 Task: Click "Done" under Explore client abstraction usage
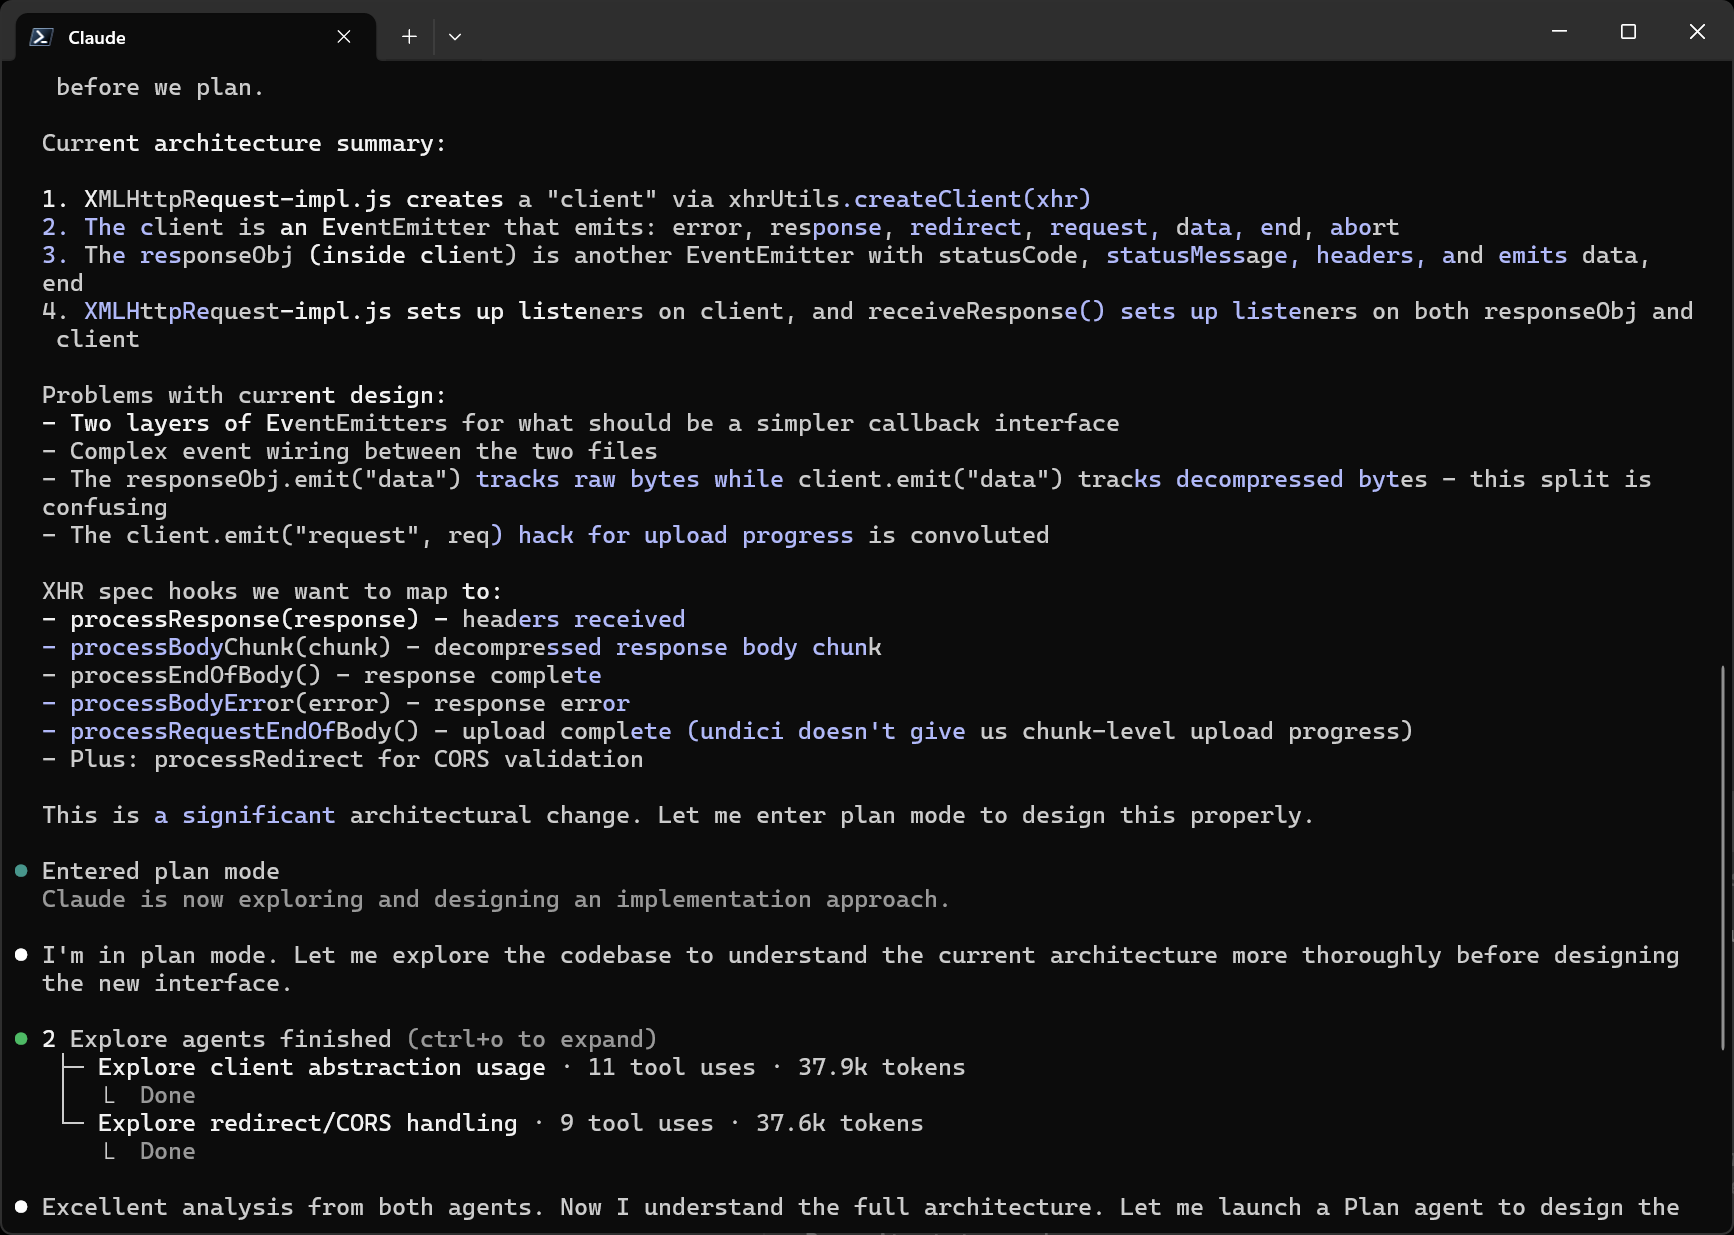point(167,1095)
